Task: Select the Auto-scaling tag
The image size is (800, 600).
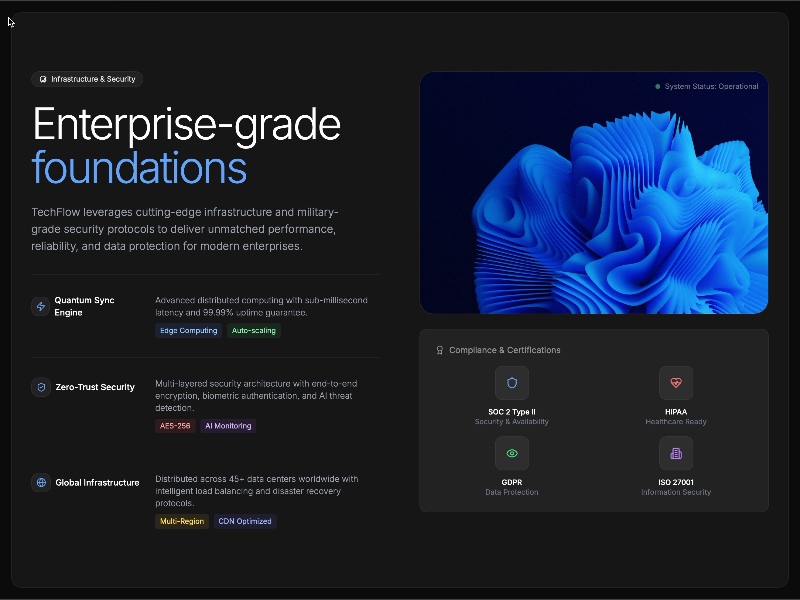Action: (253, 330)
